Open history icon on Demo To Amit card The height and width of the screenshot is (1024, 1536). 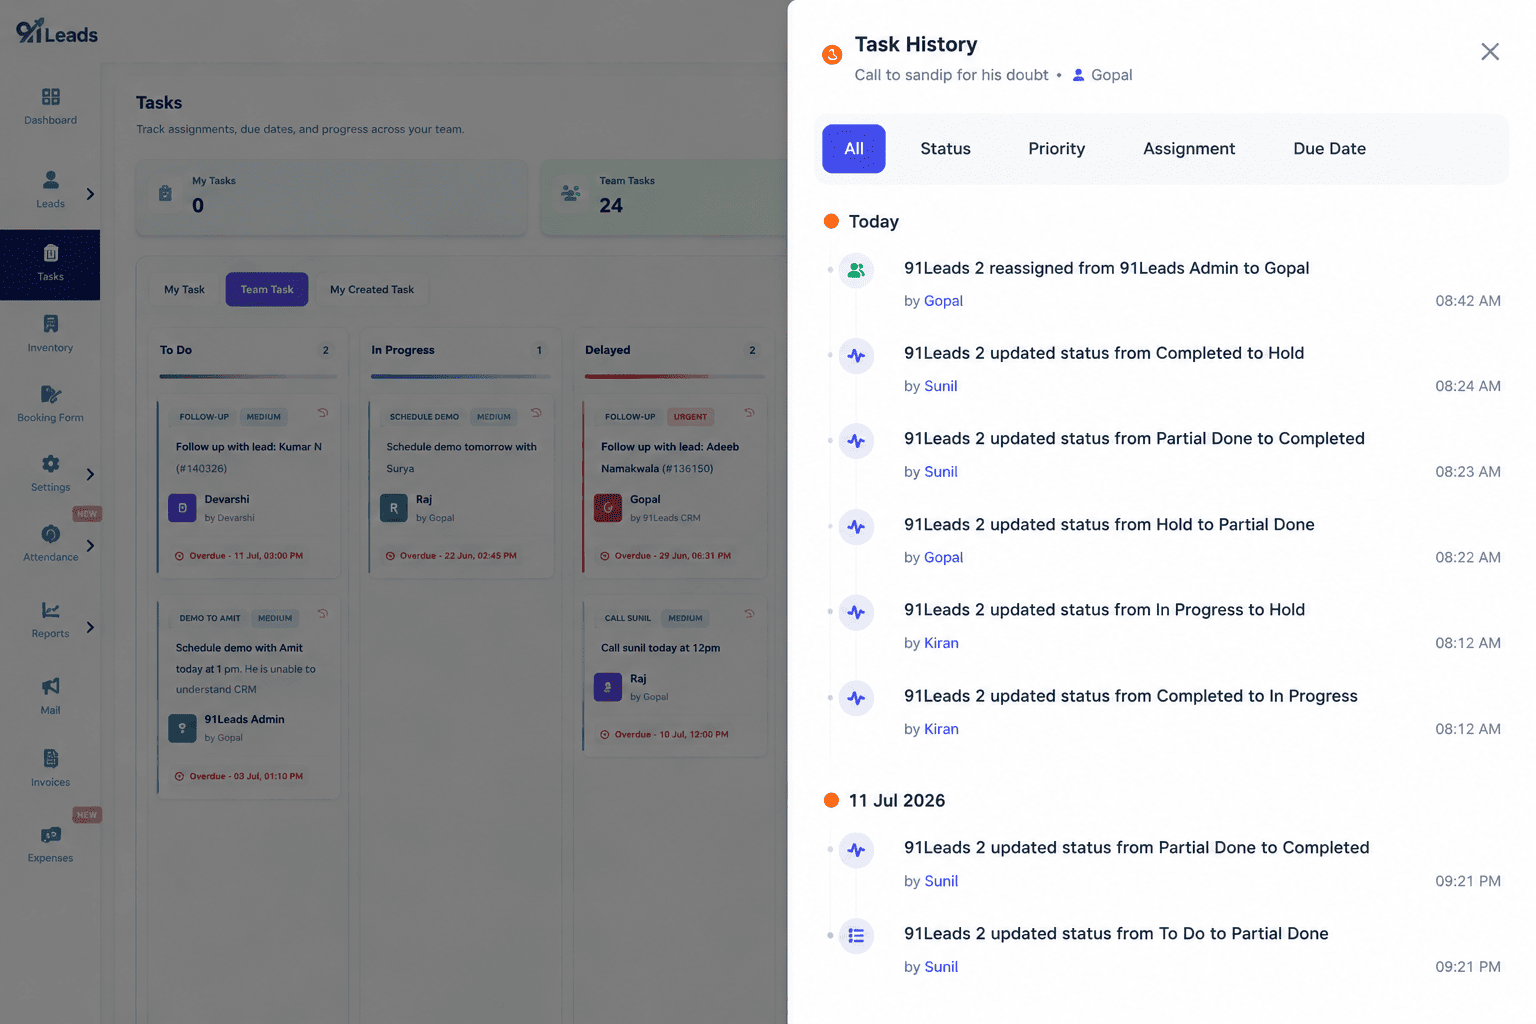(323, 614)
